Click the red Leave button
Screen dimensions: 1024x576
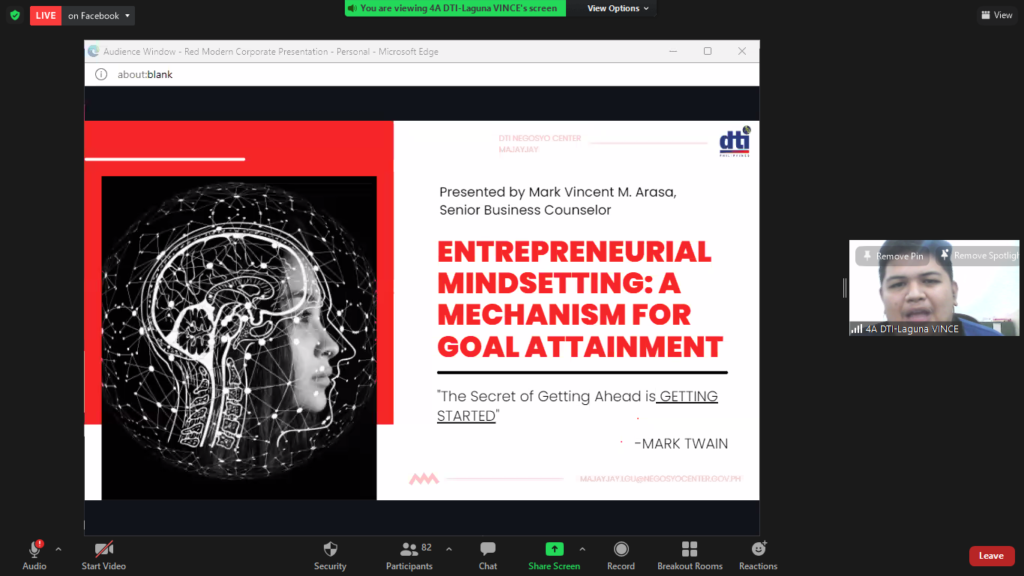click(991, 555)
